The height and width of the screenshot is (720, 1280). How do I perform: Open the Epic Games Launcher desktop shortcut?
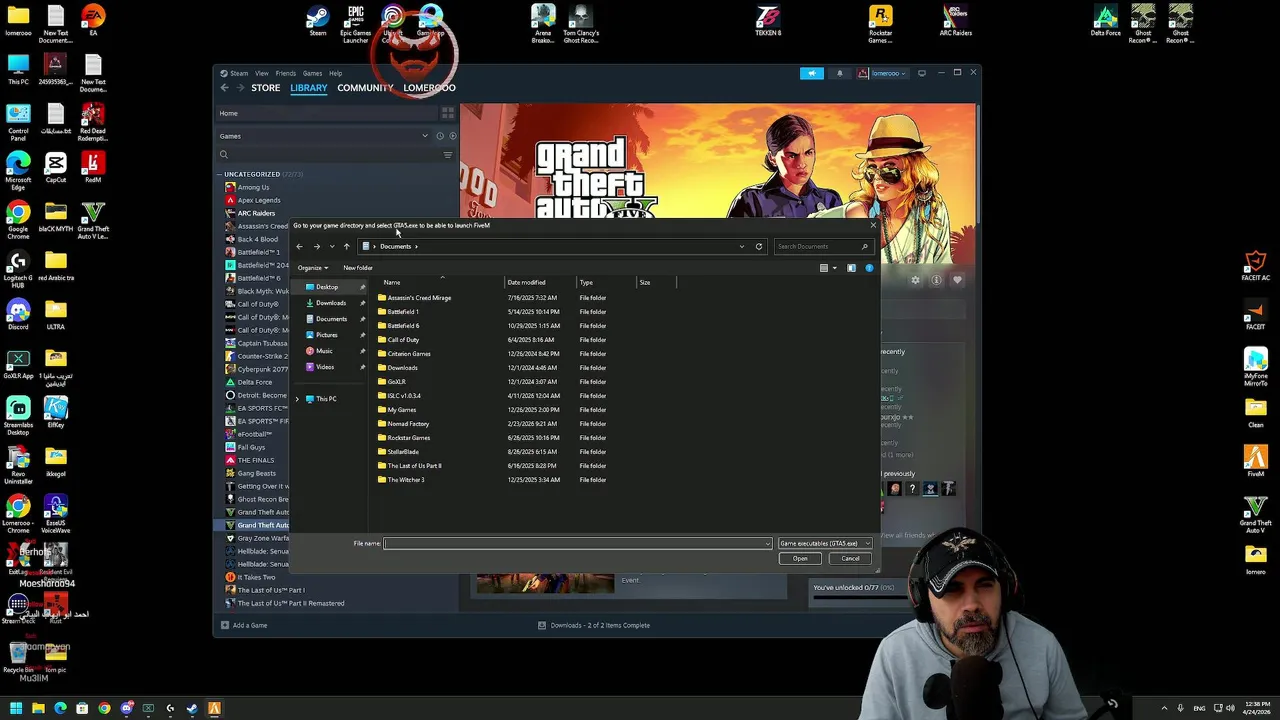356,23
